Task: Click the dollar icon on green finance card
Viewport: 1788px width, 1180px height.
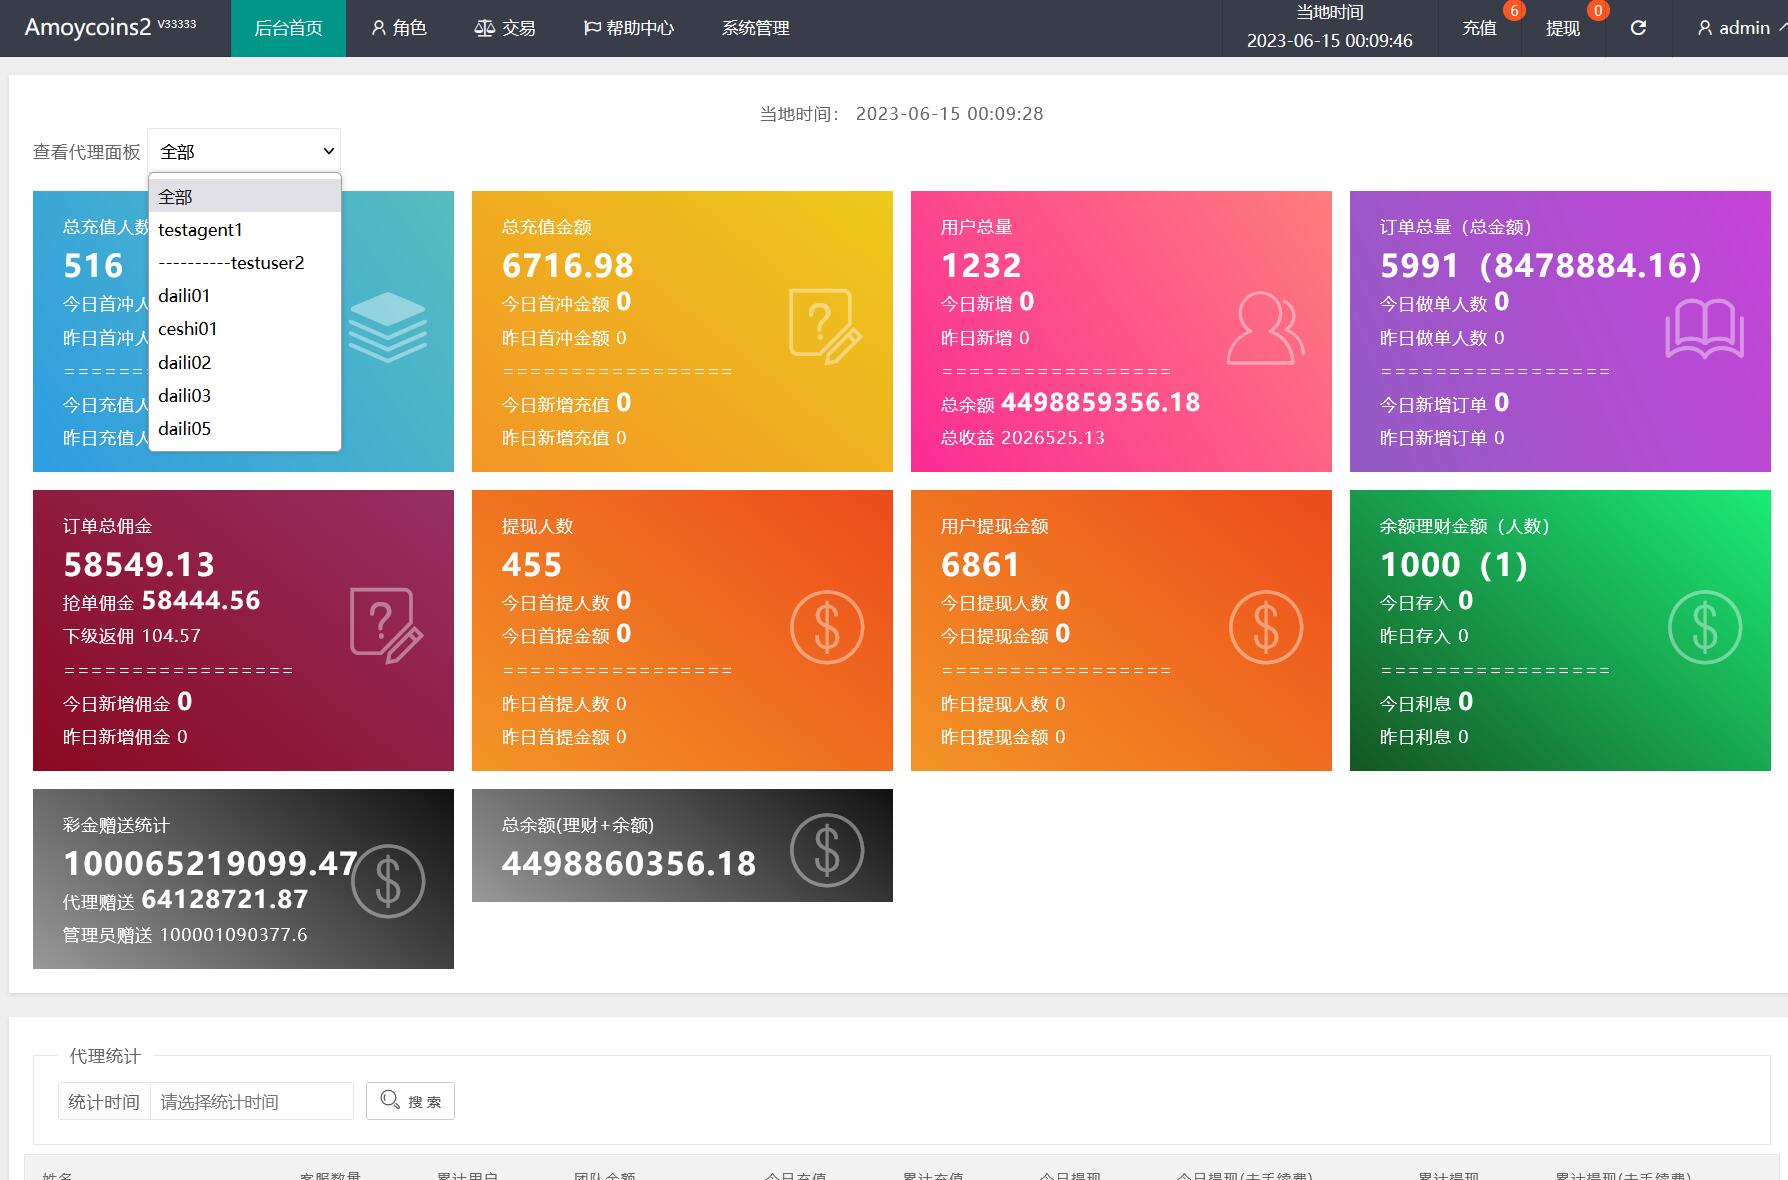Action: pyautogui.click(x=1704, y=627)
